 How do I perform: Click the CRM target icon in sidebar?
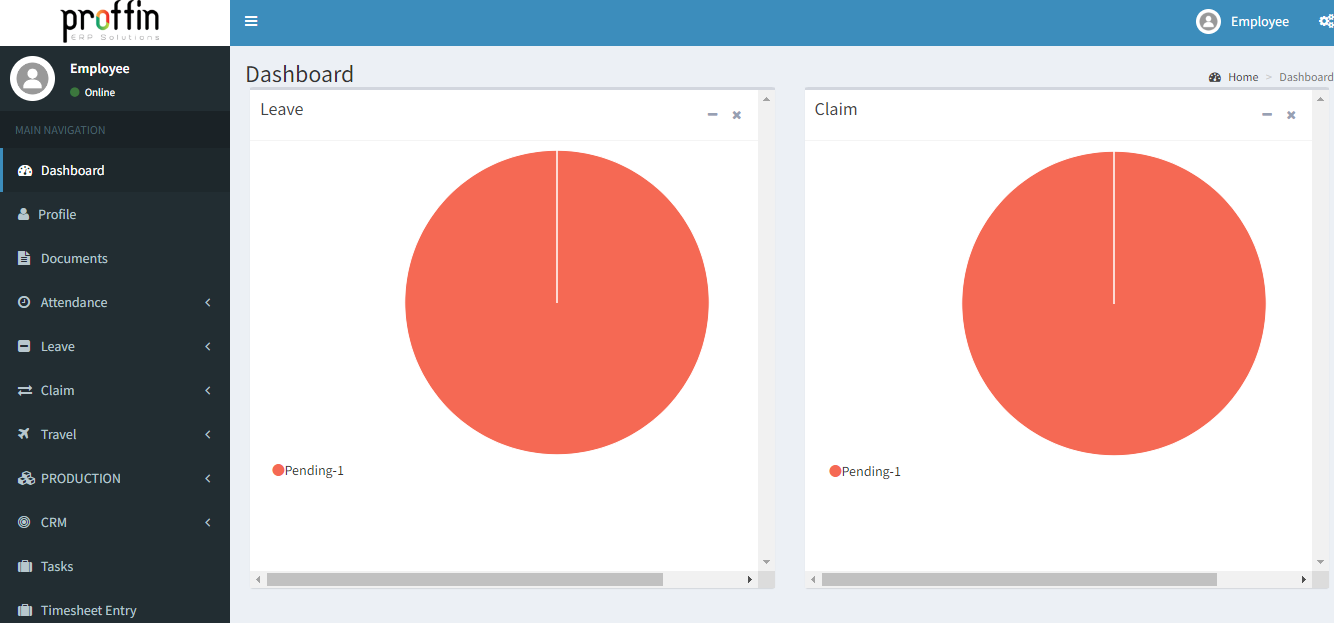(24, 522)
